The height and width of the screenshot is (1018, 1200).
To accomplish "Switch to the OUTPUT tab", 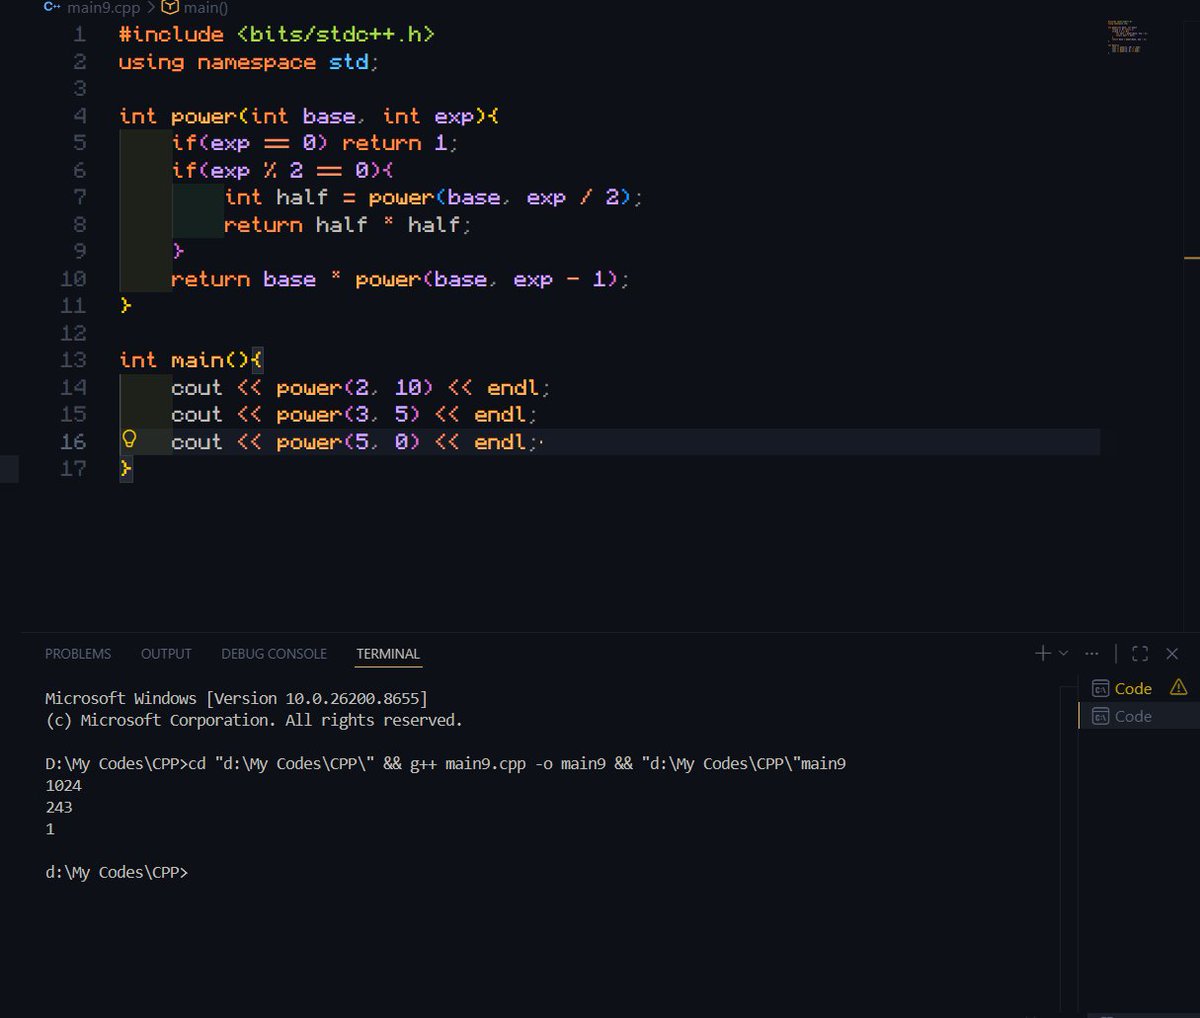I will point(166,654).
